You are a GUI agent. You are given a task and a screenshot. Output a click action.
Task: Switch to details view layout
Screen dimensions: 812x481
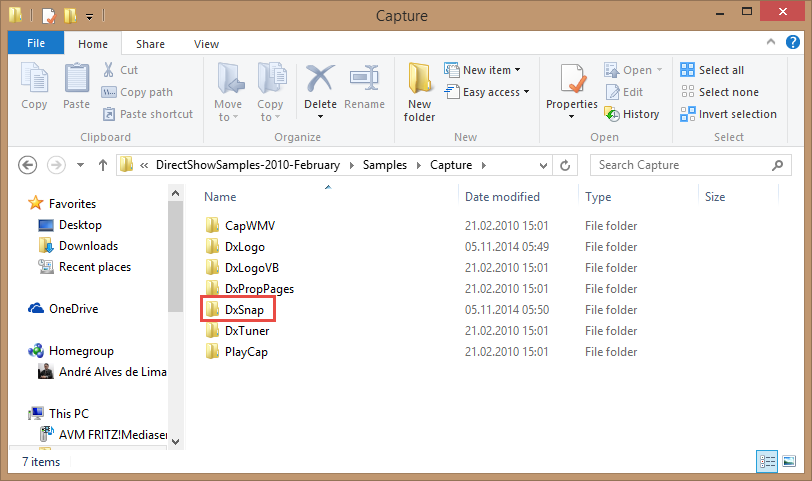(768, 461)
